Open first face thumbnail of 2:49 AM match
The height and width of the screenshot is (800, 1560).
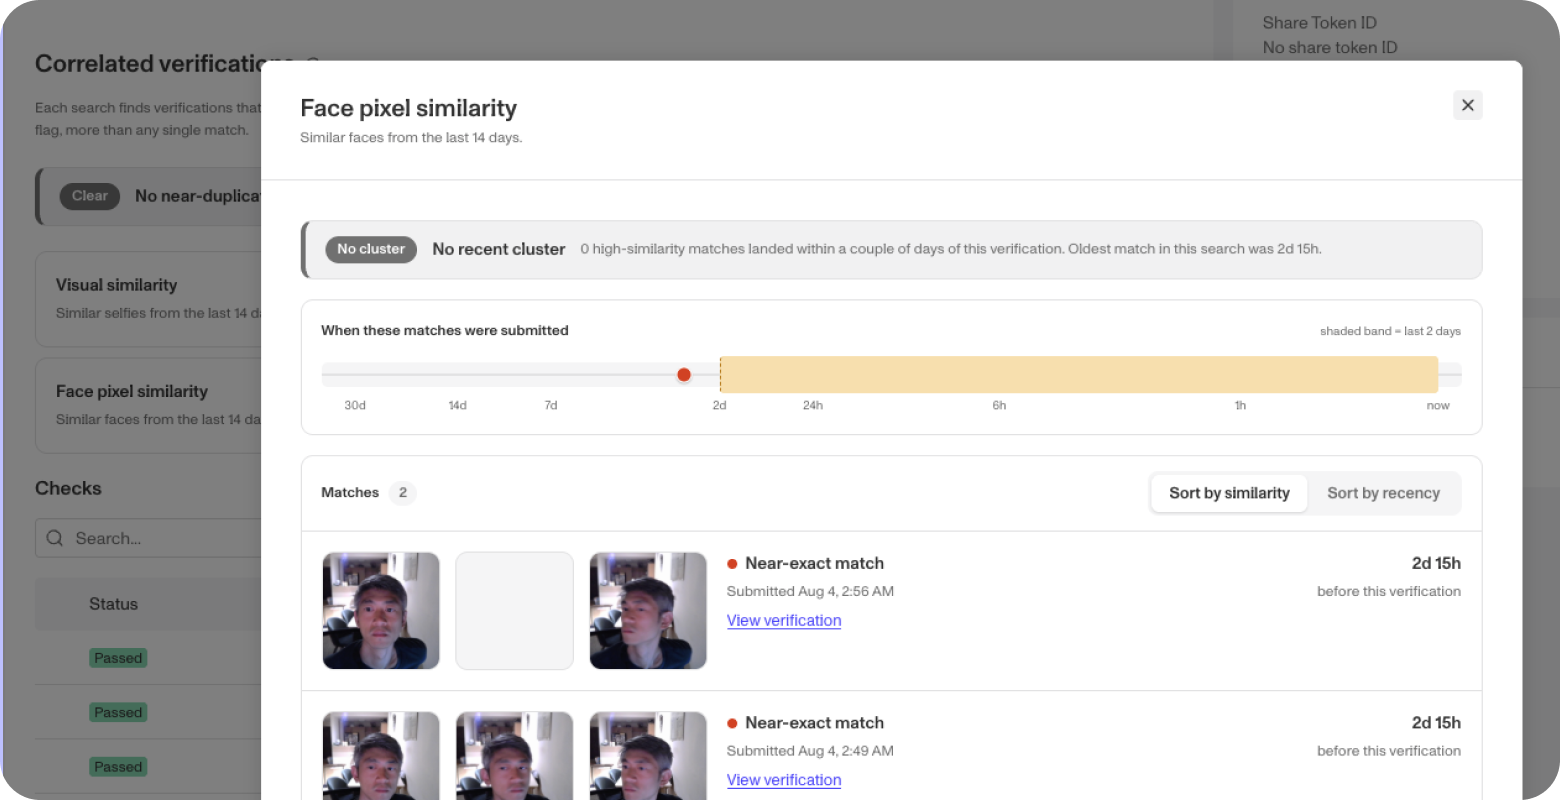(x=381, y=755)
